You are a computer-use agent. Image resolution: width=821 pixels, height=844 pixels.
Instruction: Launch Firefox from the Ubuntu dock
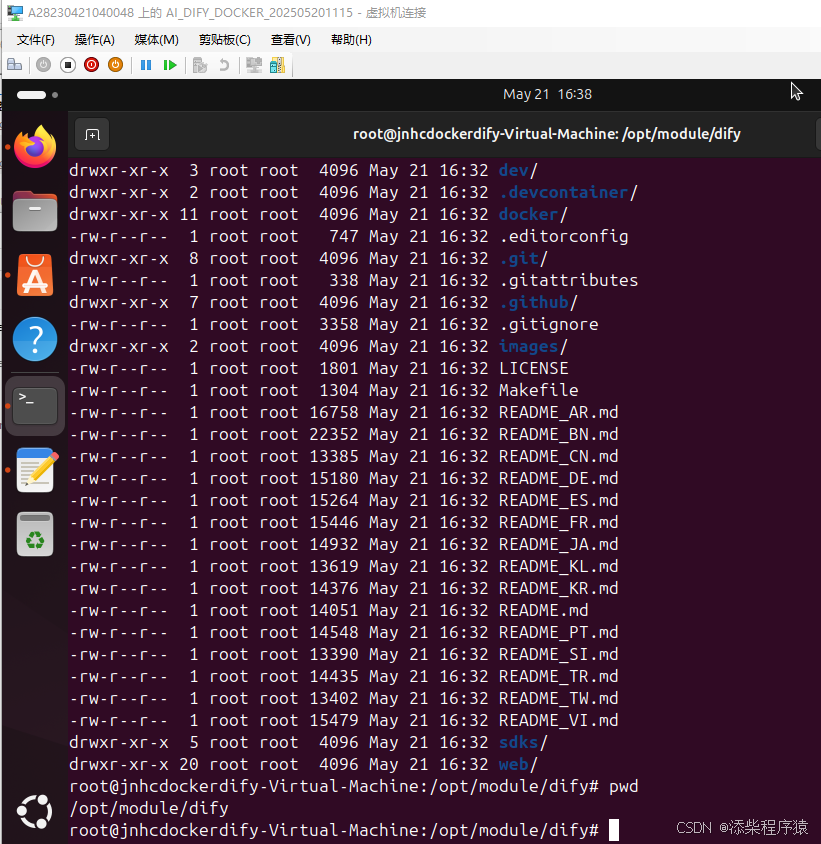35,146
